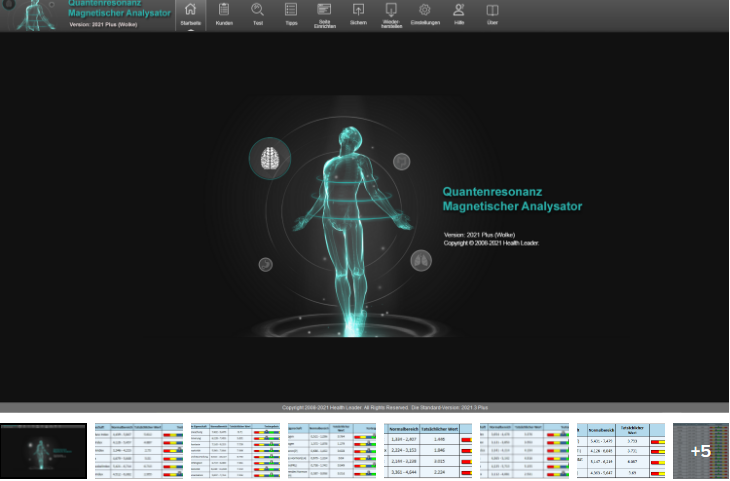Image resolution: width=730 pixels, height=481 pixels.
Task: Open the fifth thumbnail showing Normalbereich values
Action: (428, 451)
